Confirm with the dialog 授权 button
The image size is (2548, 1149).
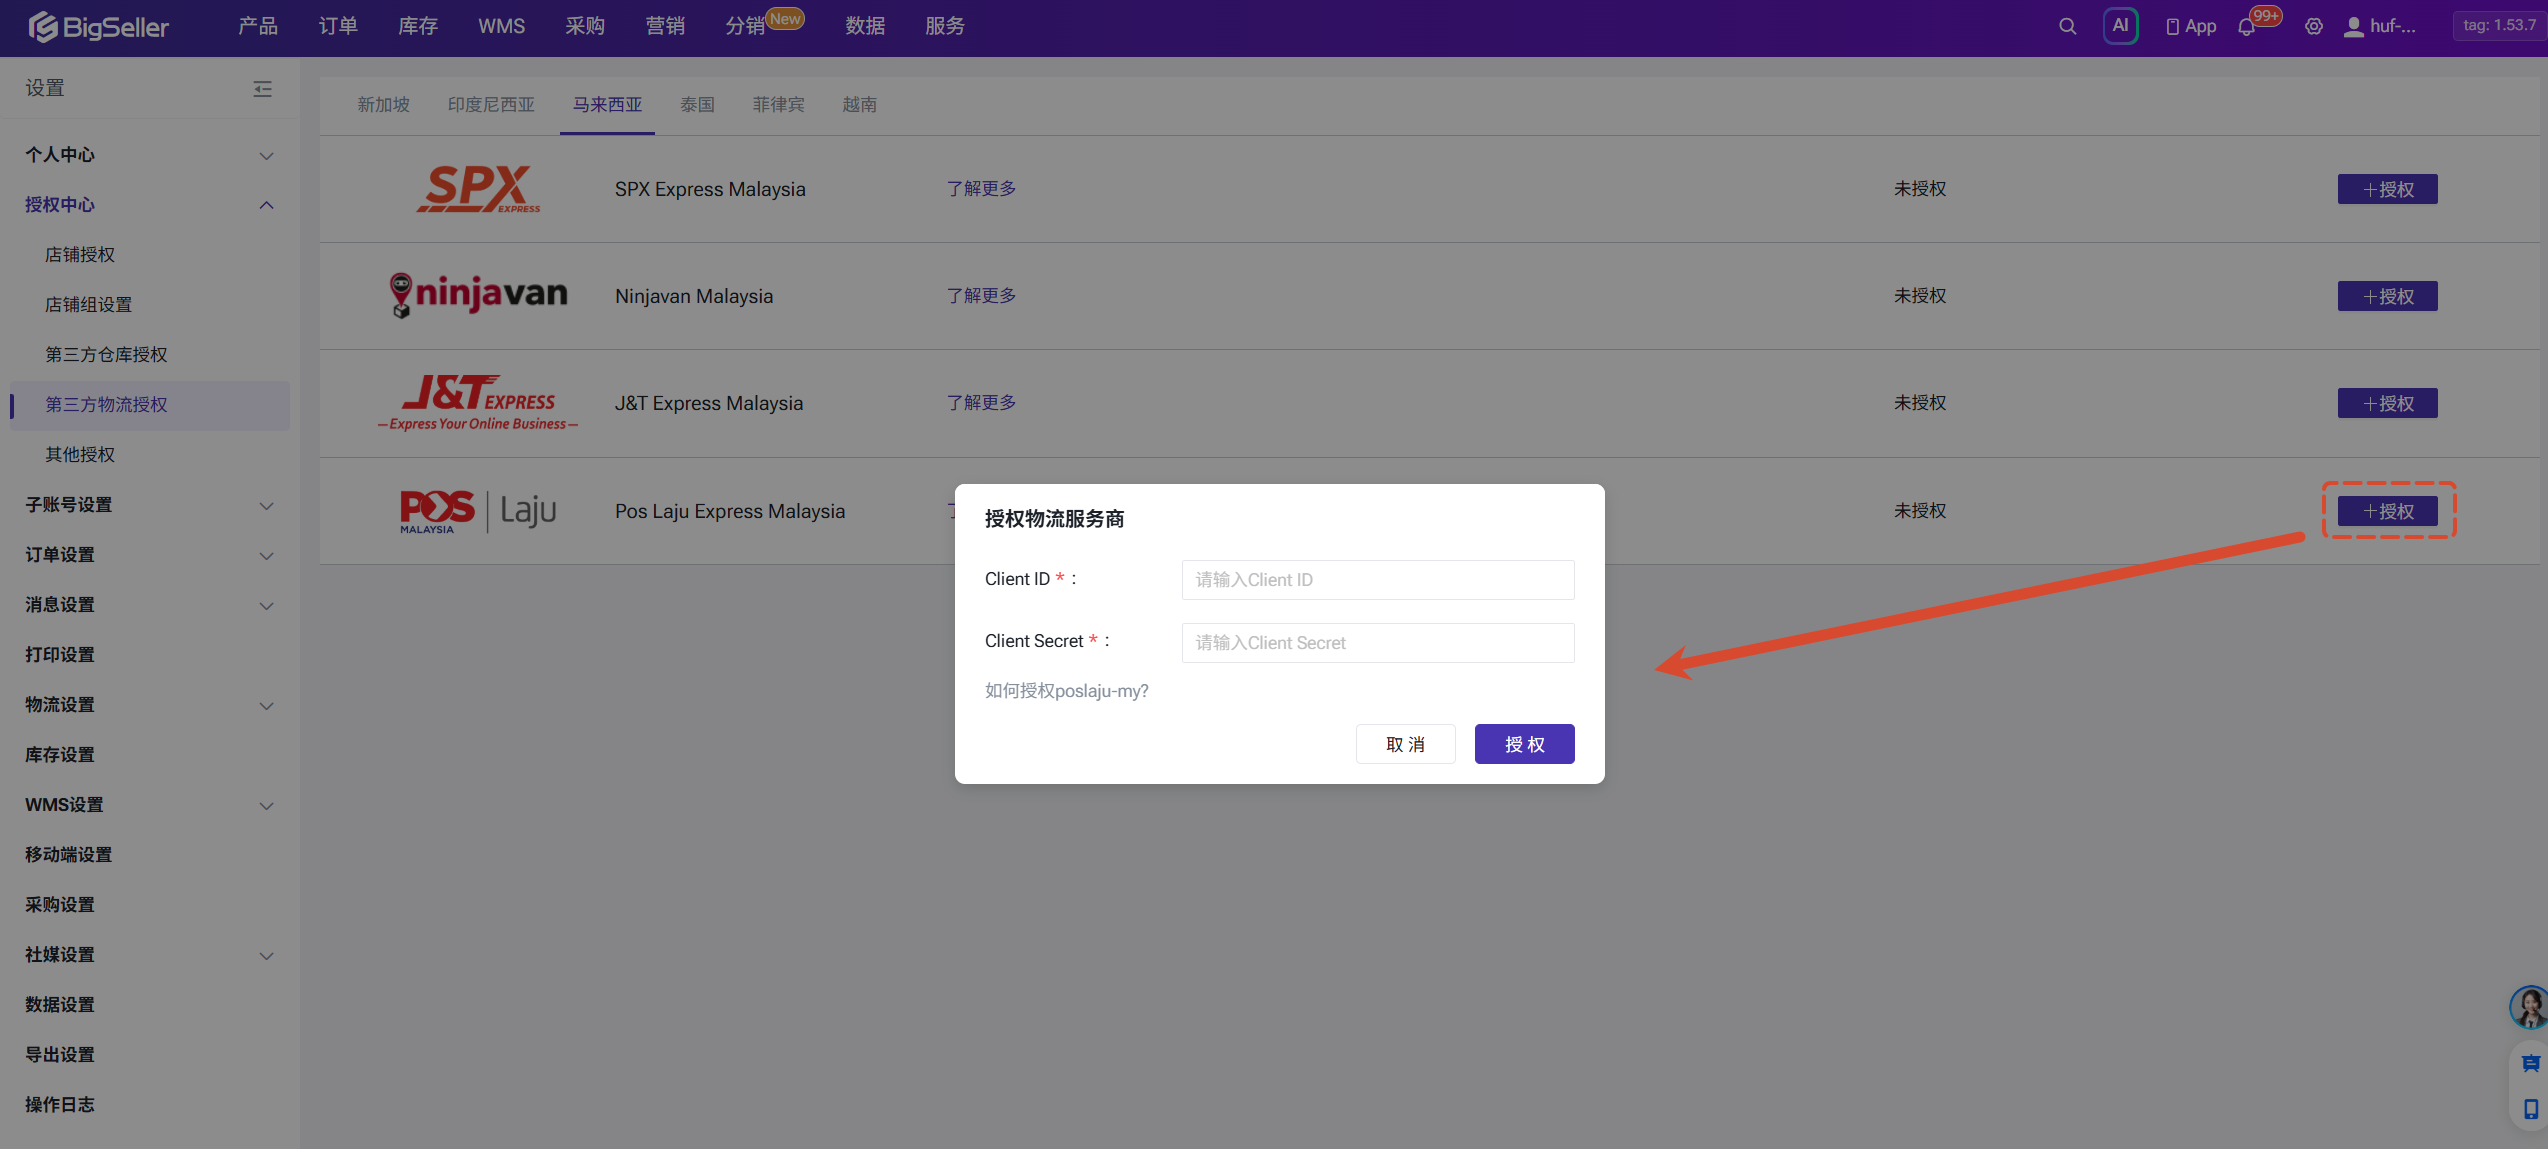pos(1524,744)
